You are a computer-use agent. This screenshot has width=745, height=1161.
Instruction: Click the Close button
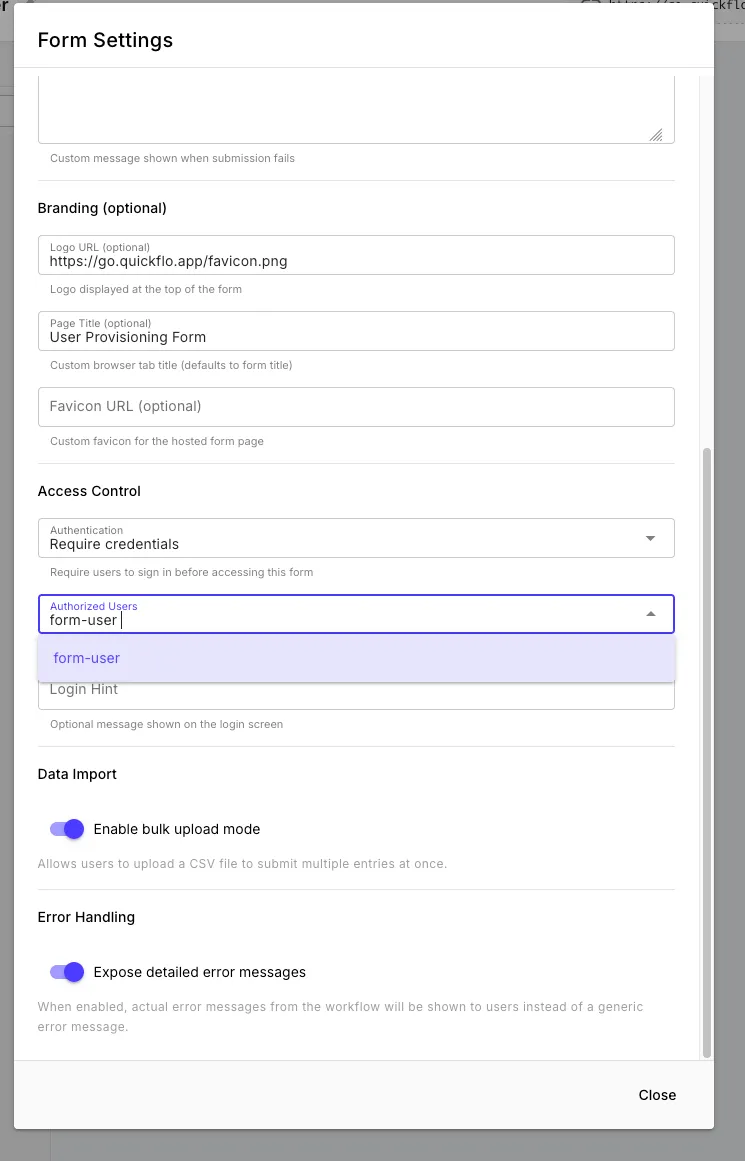657,1094
